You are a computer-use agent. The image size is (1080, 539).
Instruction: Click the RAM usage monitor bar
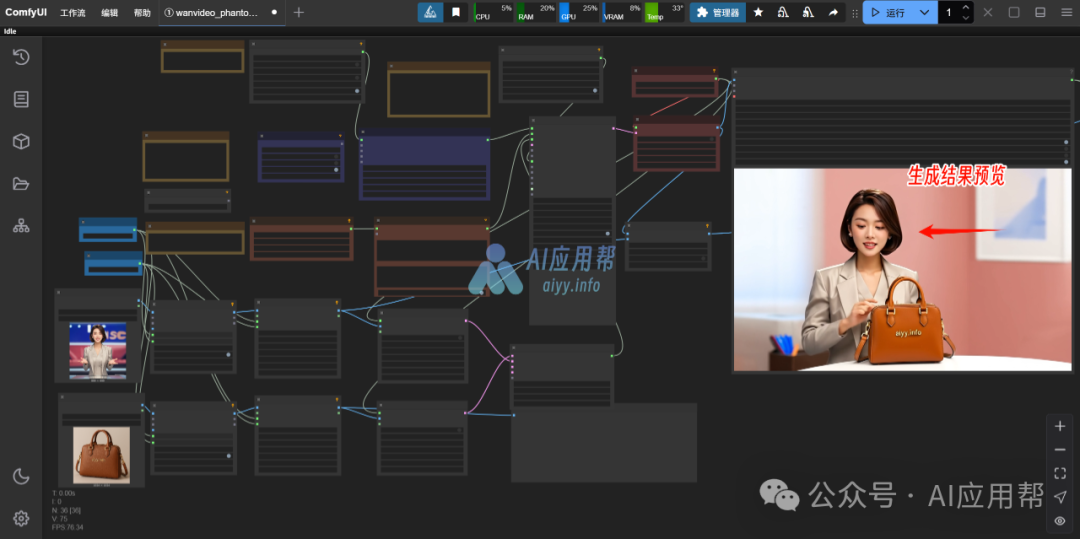[536, 12]
